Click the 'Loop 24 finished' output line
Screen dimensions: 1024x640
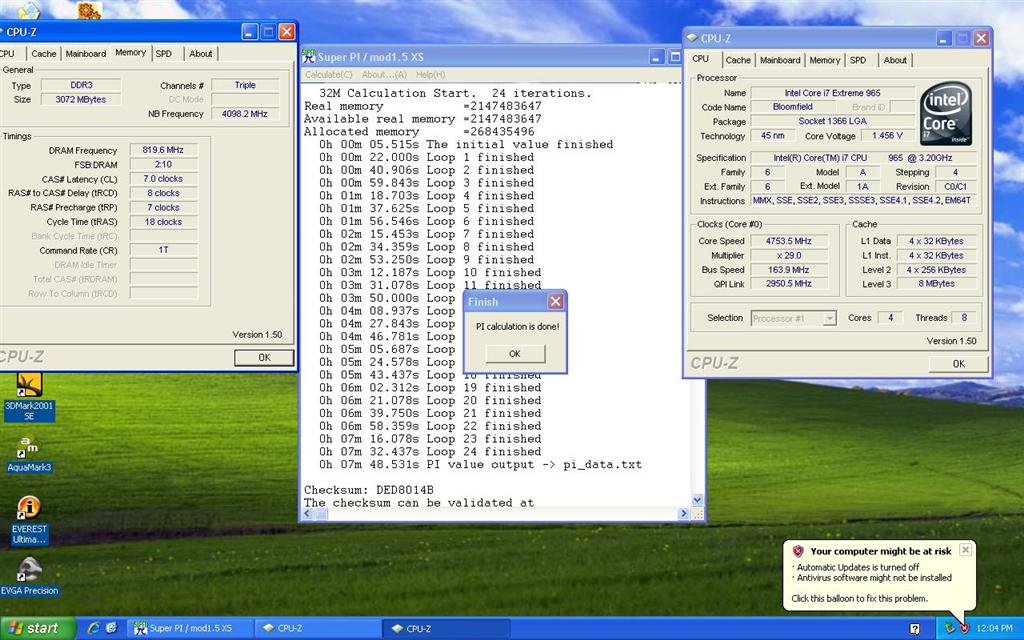[430, 451]
